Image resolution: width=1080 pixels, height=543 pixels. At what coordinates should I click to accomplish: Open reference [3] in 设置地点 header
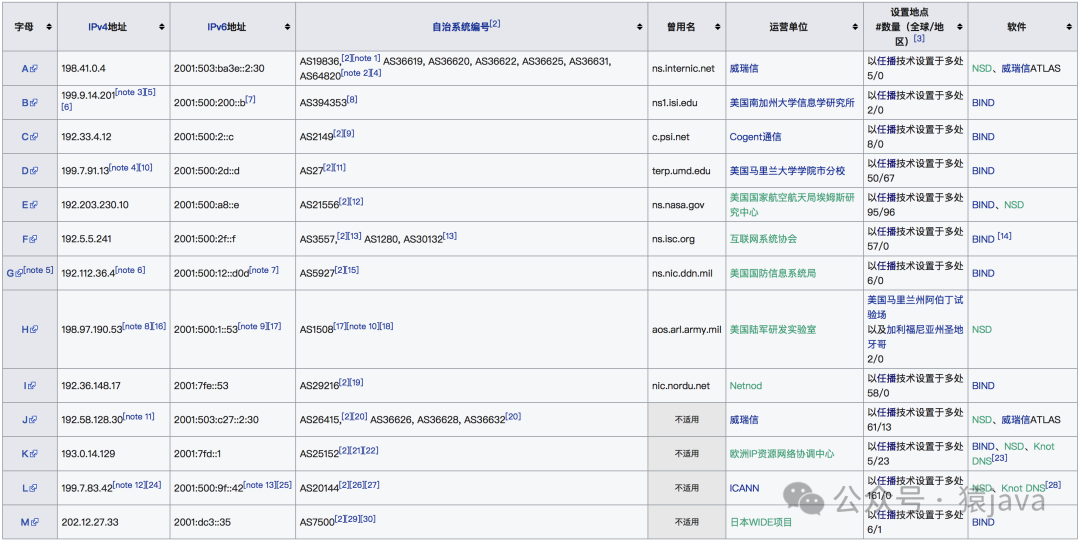click(918, 39)
